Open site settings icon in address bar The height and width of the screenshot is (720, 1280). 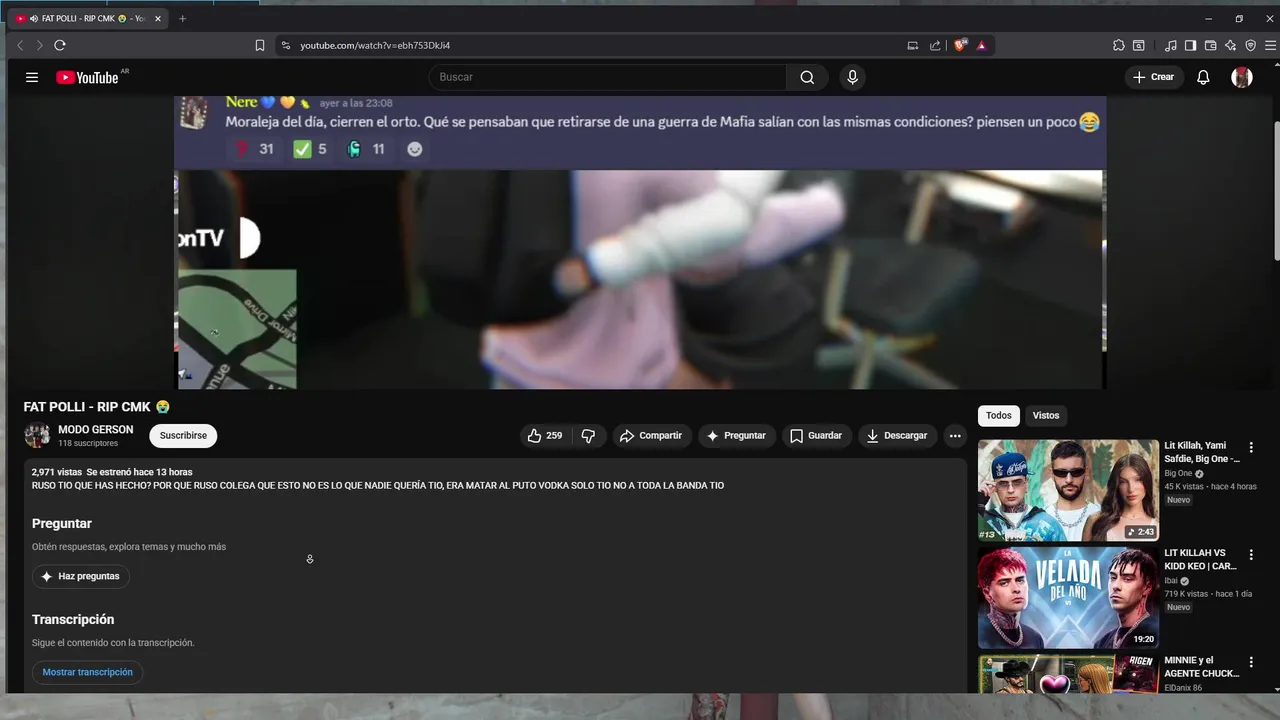[285, 45]
